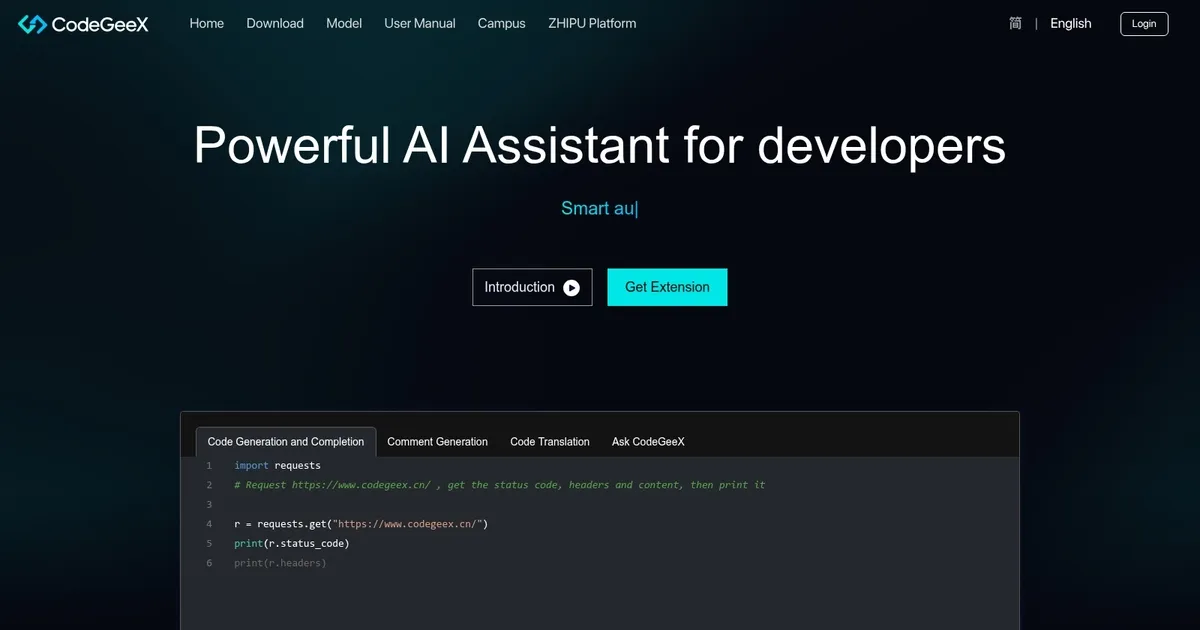This screenshot has width=1200, height=630.
Task: Go to Home nav item
Action: pos(207,23)
